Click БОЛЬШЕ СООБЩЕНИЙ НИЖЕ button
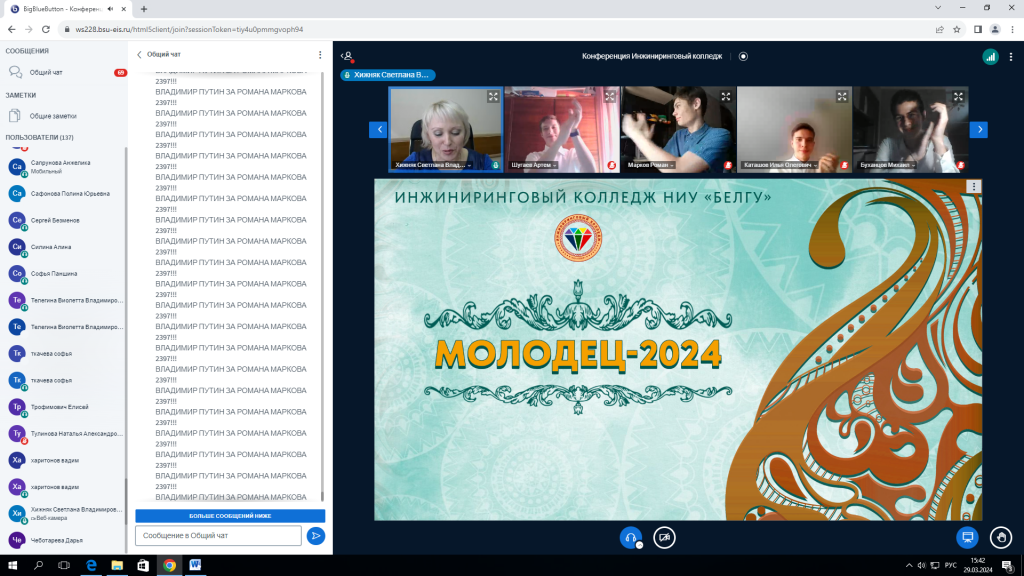The image size is (1024, 576). coord(230,516)
